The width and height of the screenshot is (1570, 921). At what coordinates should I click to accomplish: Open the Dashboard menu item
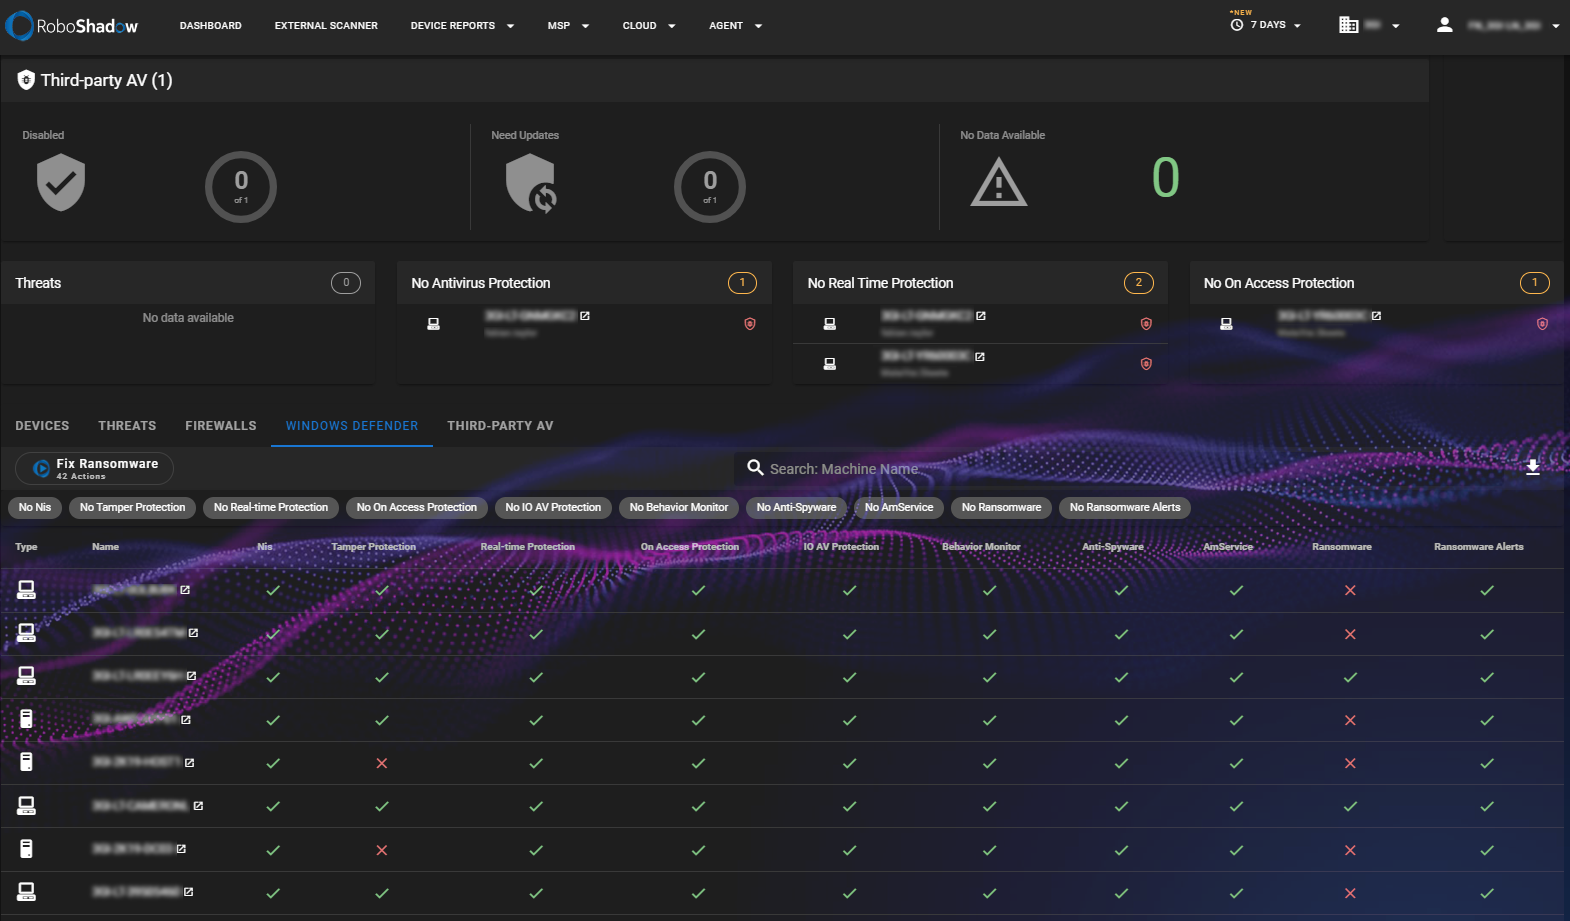[x=210, y=26]
